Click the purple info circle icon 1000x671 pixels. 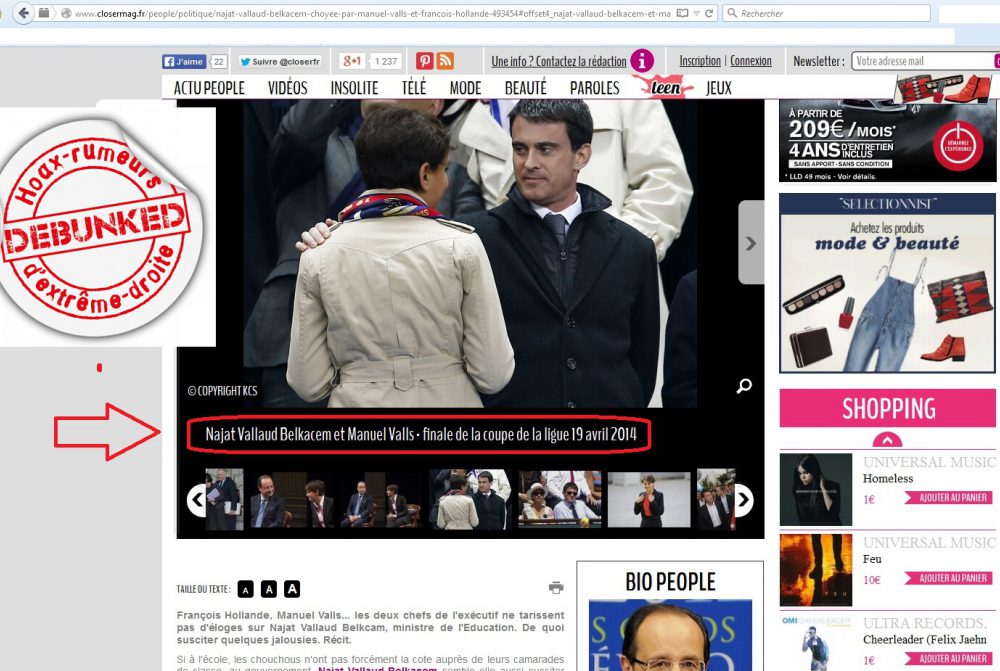coord(642,61)
